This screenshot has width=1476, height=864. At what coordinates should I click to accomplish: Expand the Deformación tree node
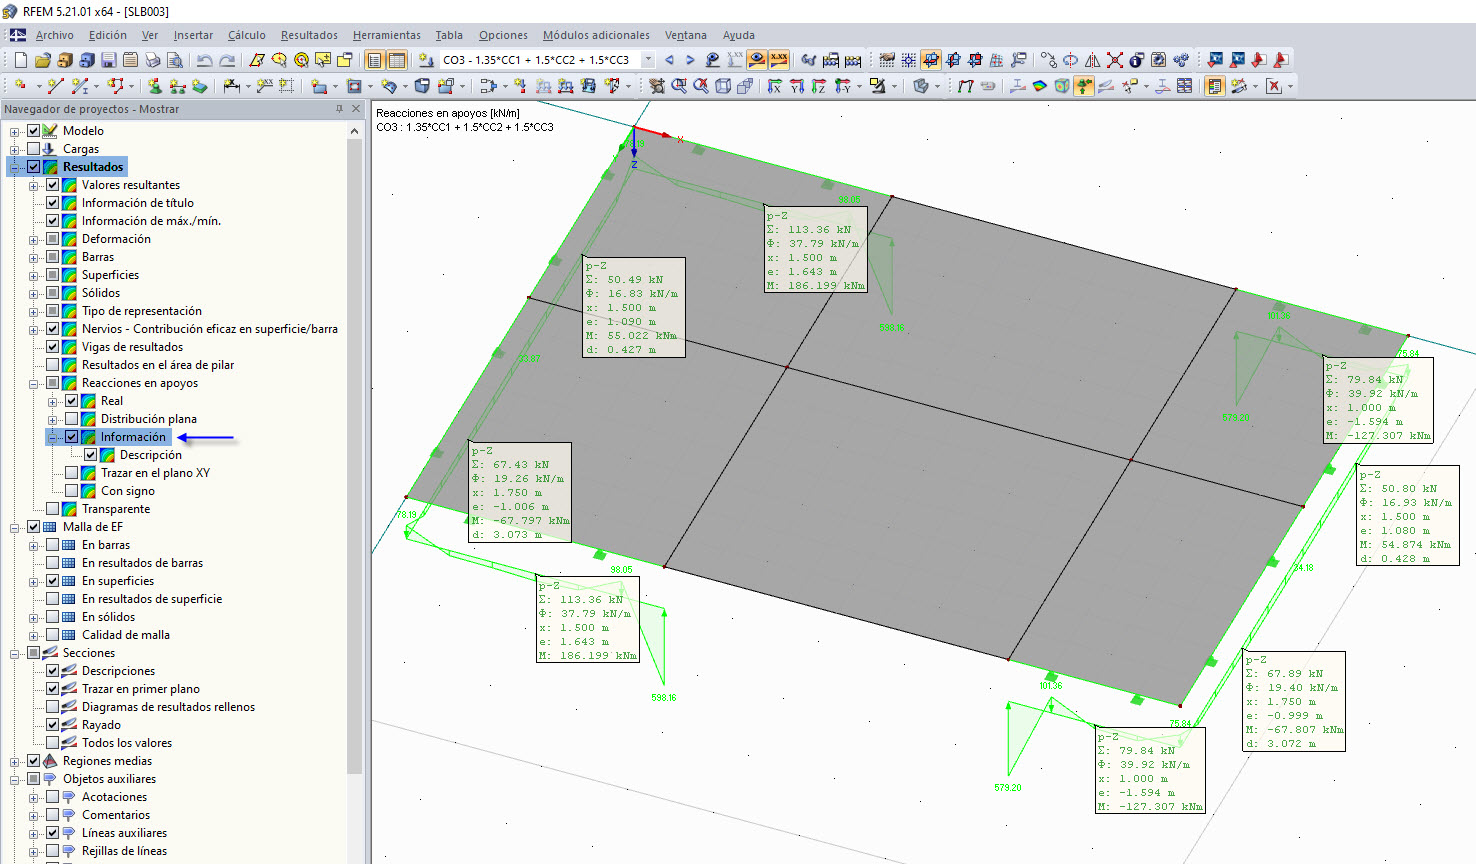(x=34, y=239)
